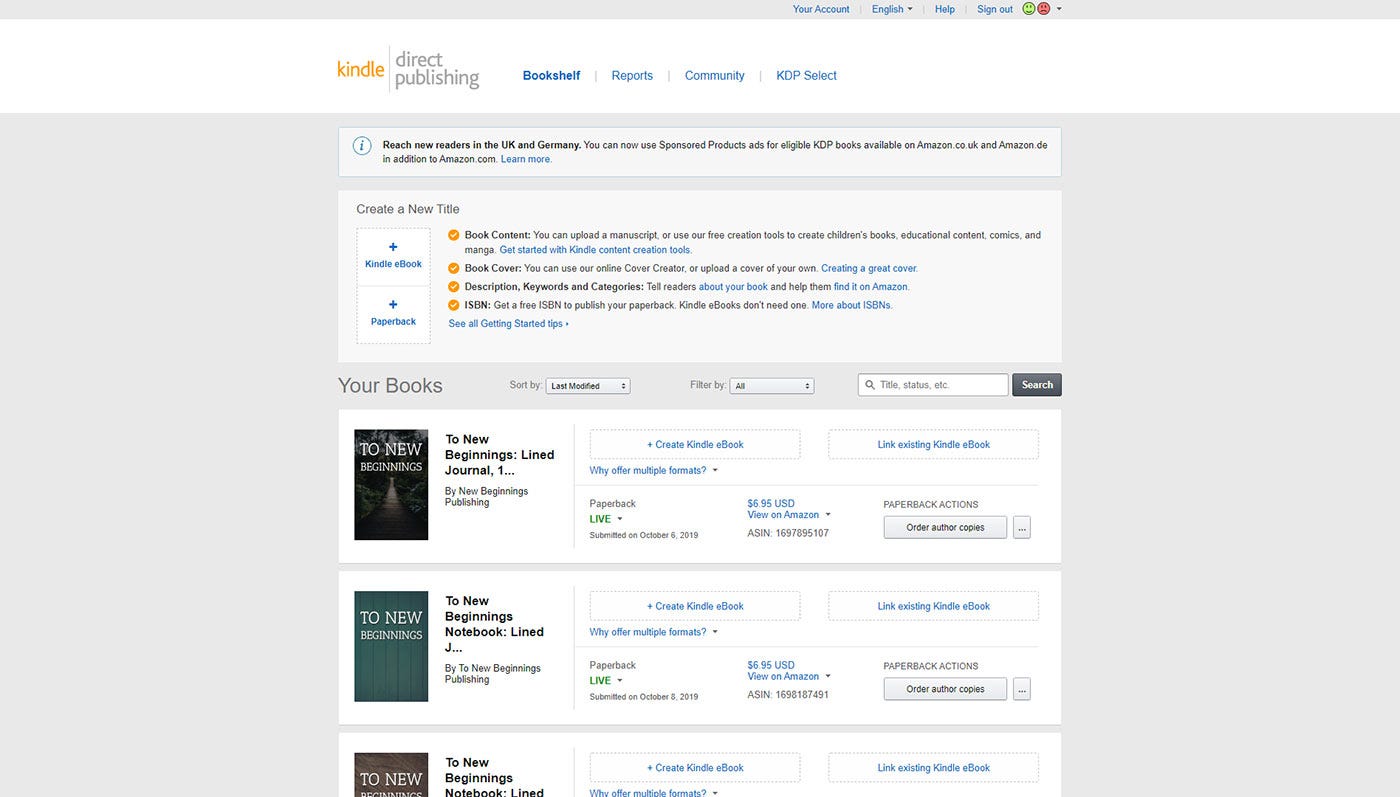Open 'Get started with Kindle content creation tools'
The width and height of the screenshot is (1400, 797).
pyautogui.click(x=596, y=250)
